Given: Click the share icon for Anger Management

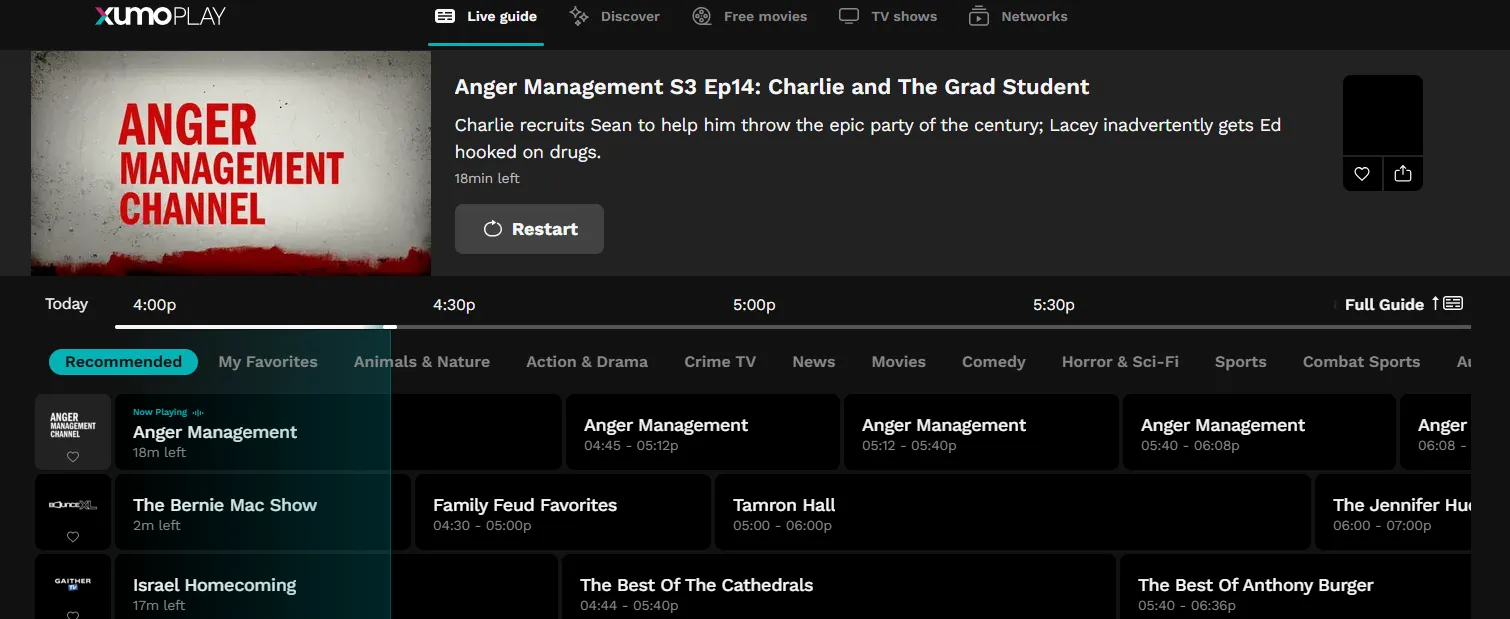Looking at the screenshot, I should point(1403,173).
